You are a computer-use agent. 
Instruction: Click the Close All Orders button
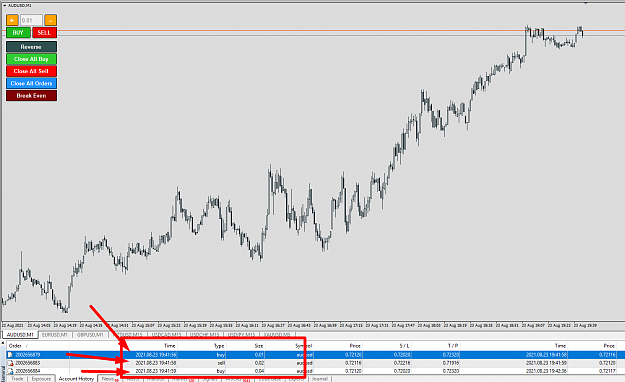coord(31,83)
